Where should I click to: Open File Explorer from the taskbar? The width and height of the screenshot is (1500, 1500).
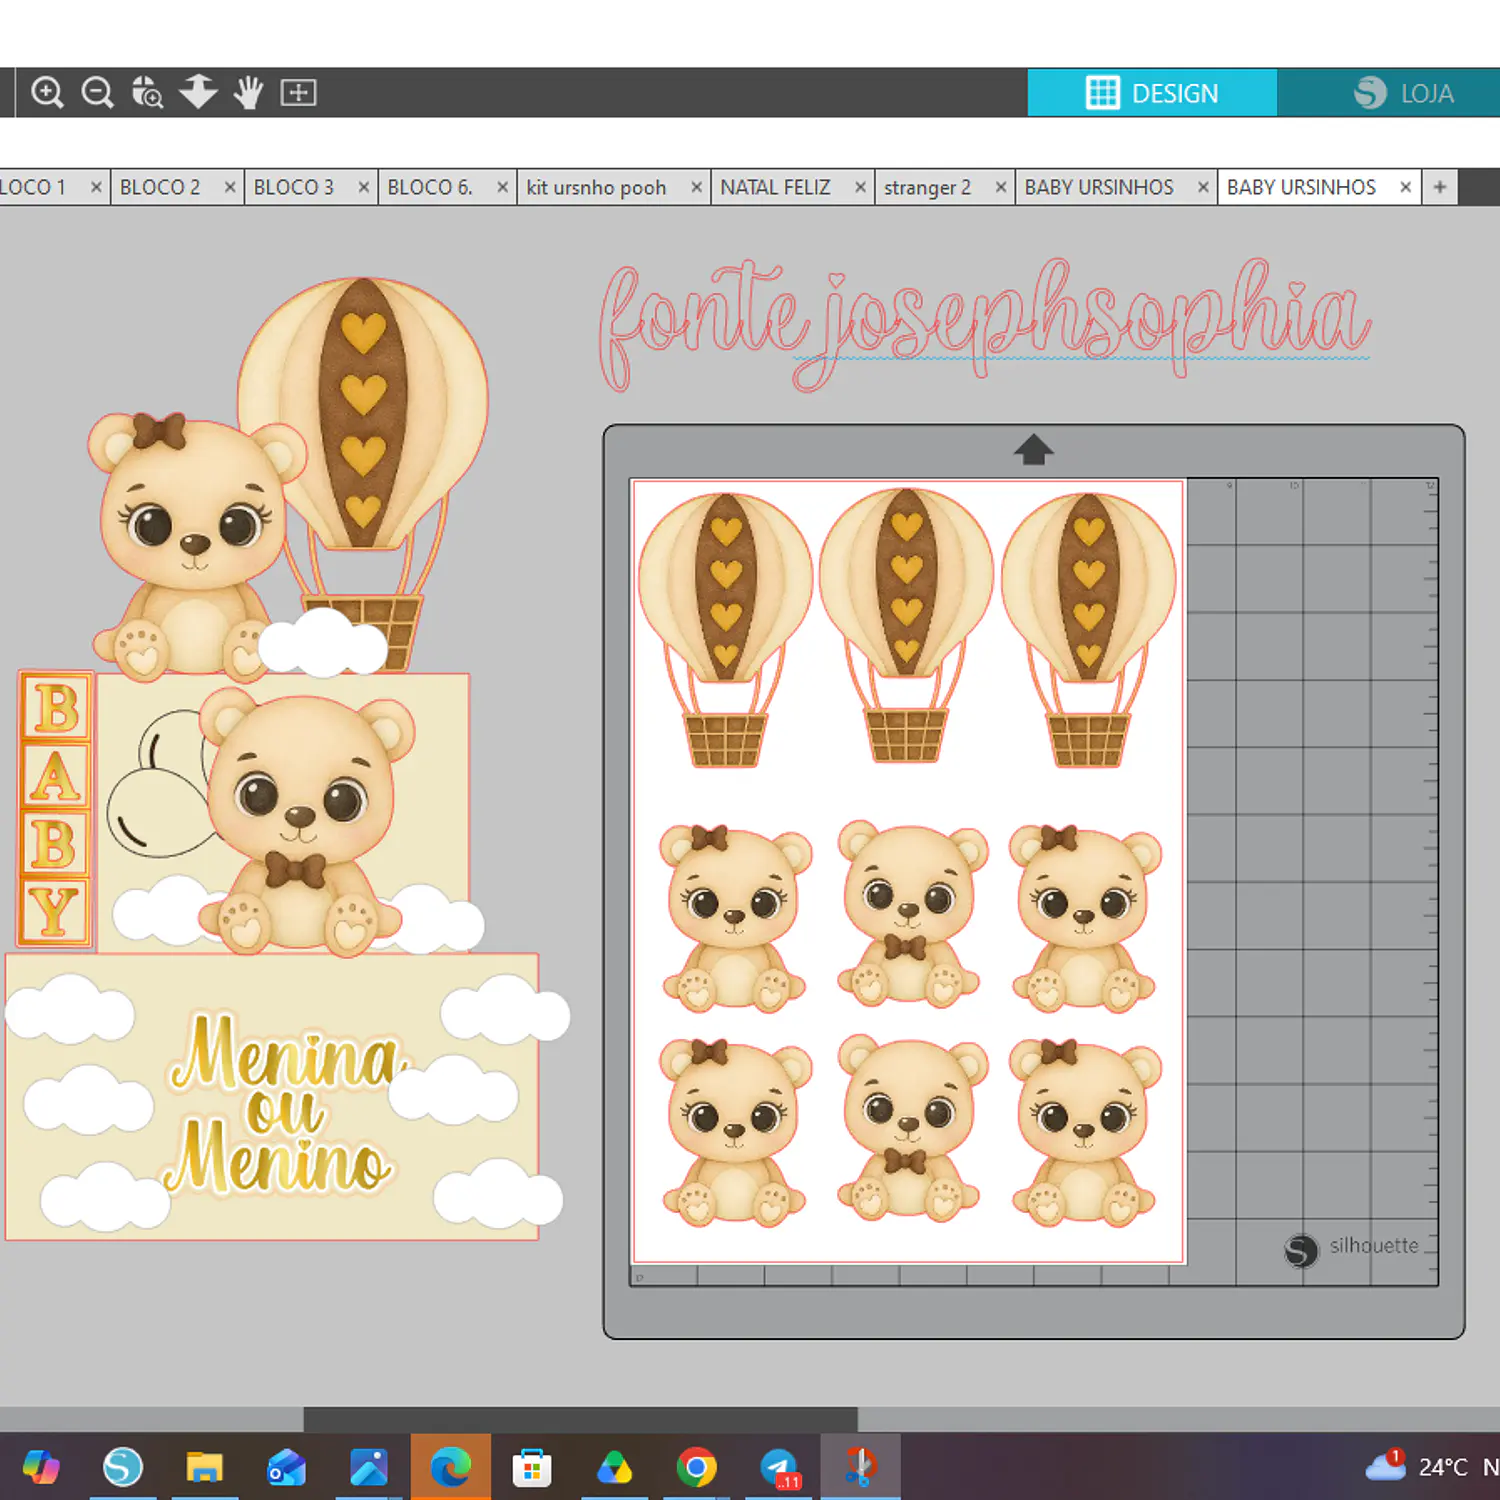point(204,1467)
